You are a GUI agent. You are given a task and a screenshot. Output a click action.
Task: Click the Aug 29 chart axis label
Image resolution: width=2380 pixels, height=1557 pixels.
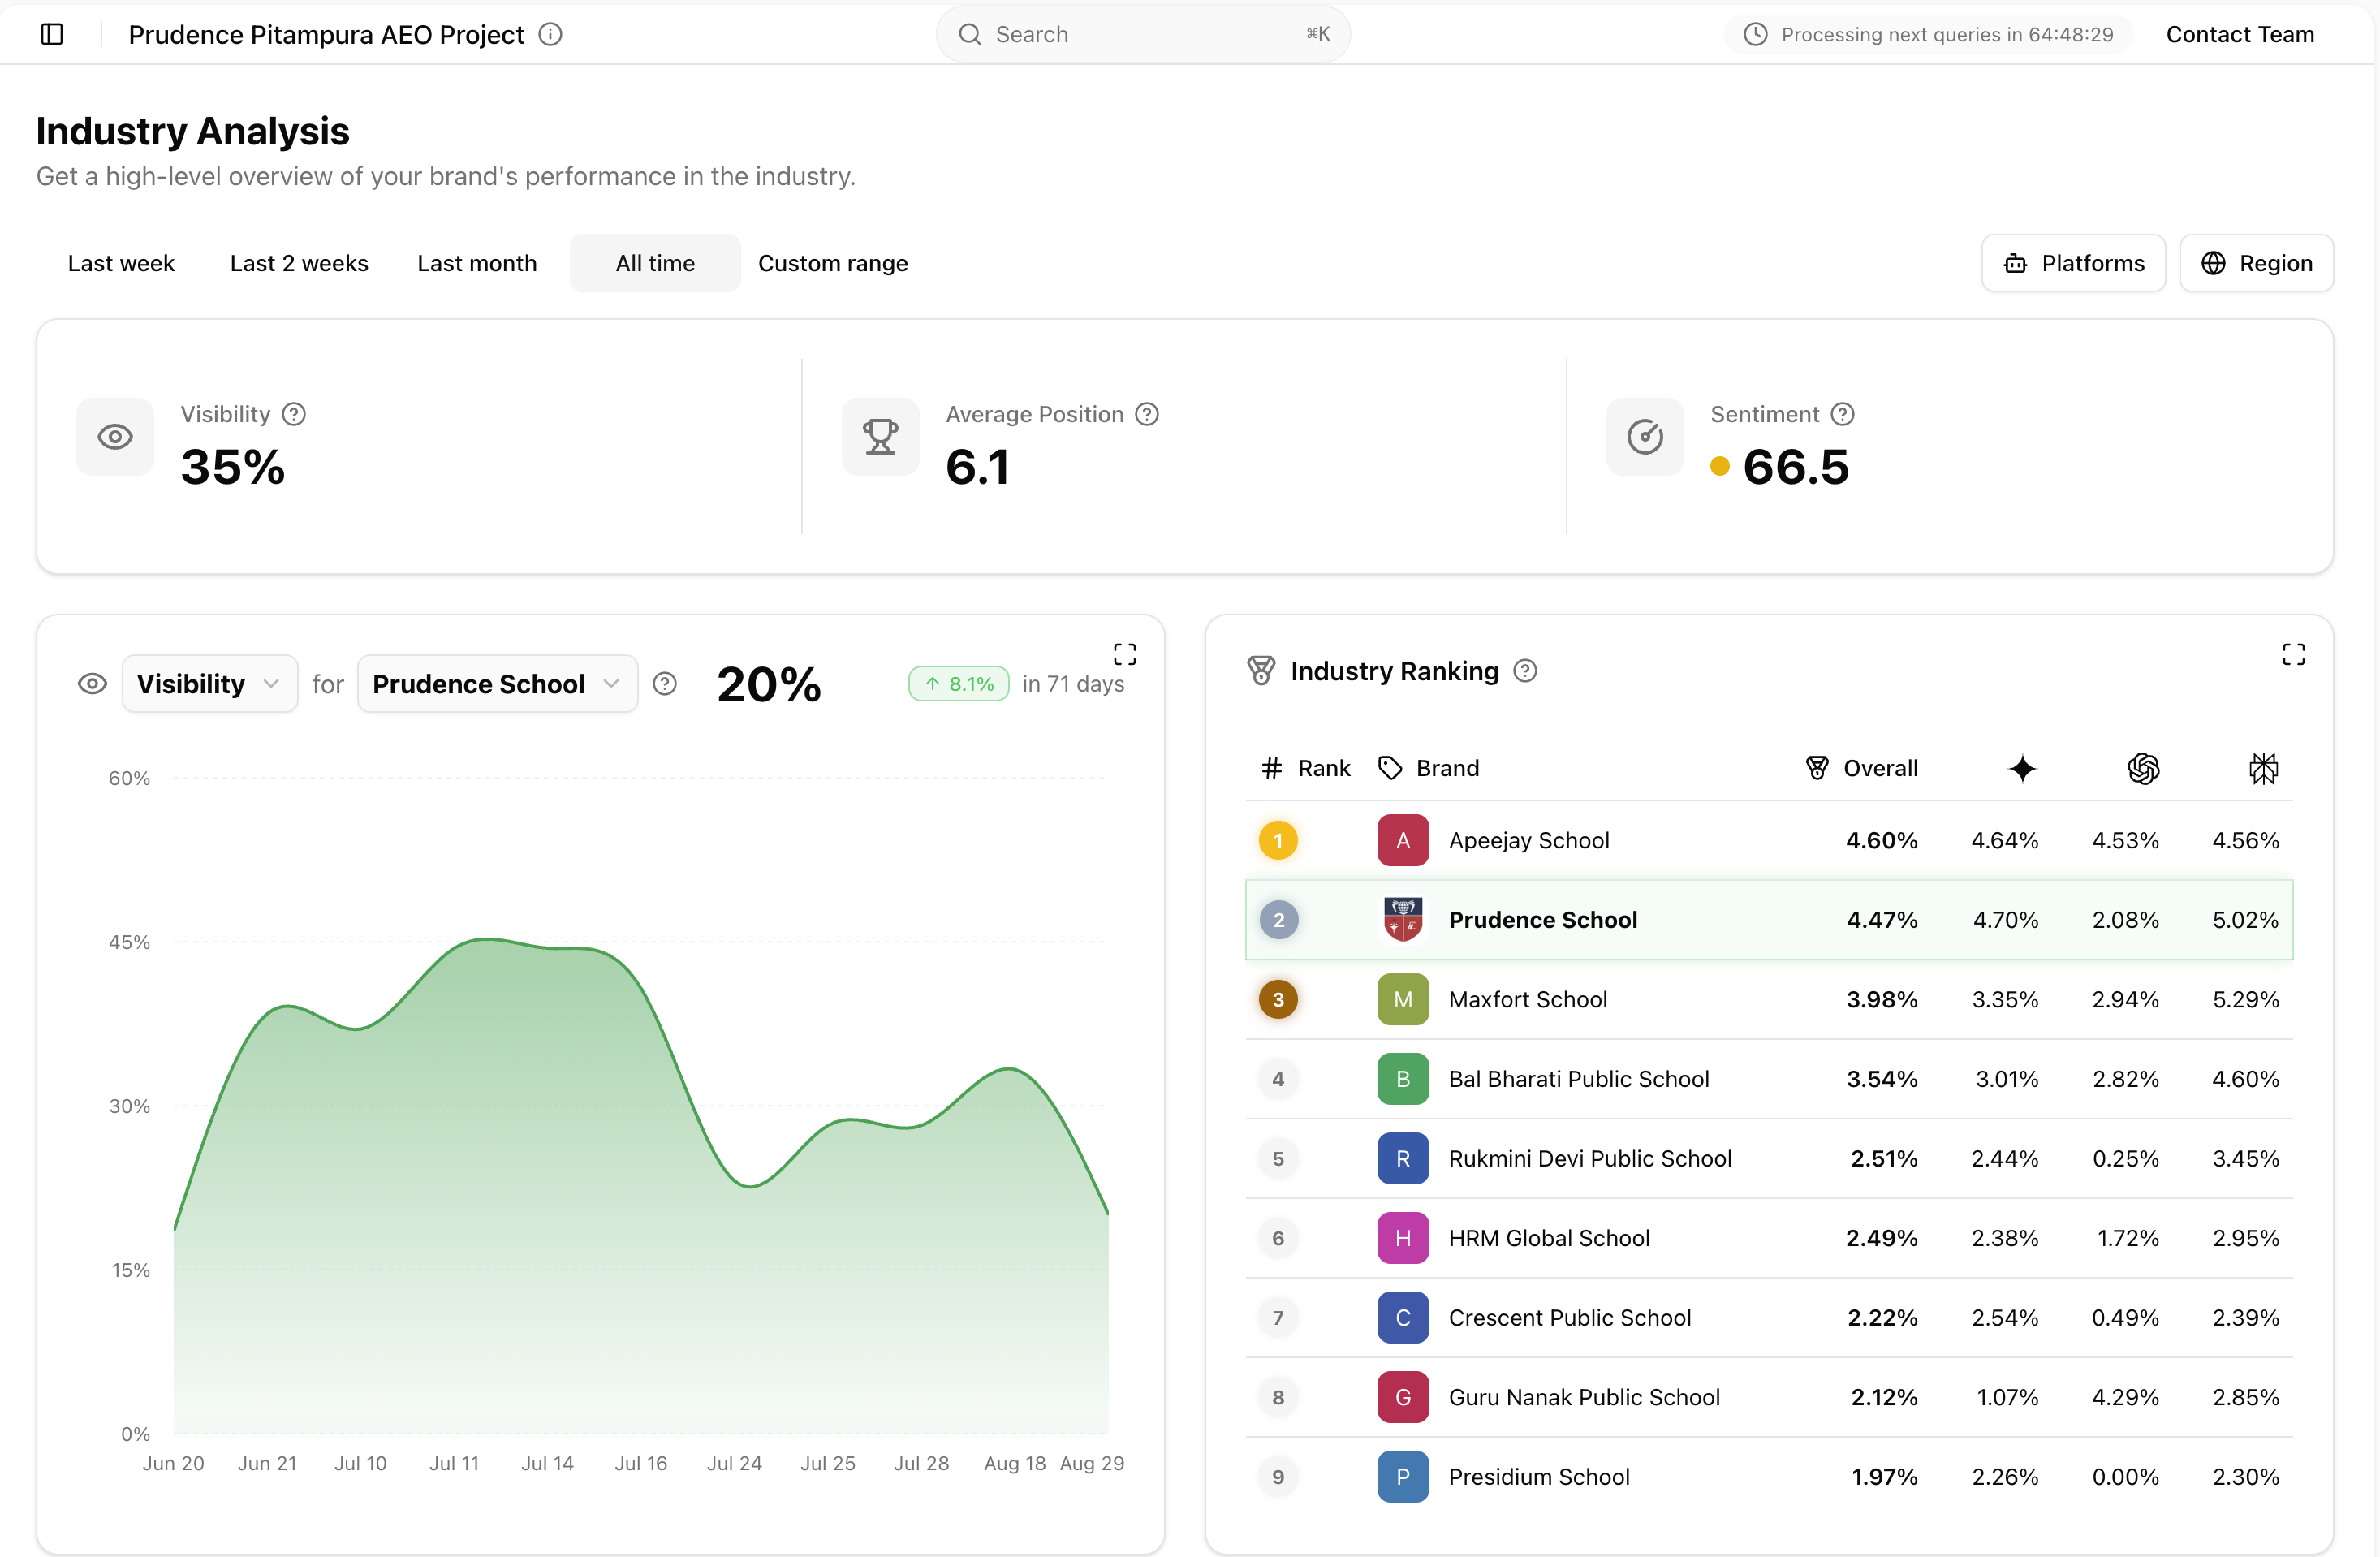pos(1092,1463)
